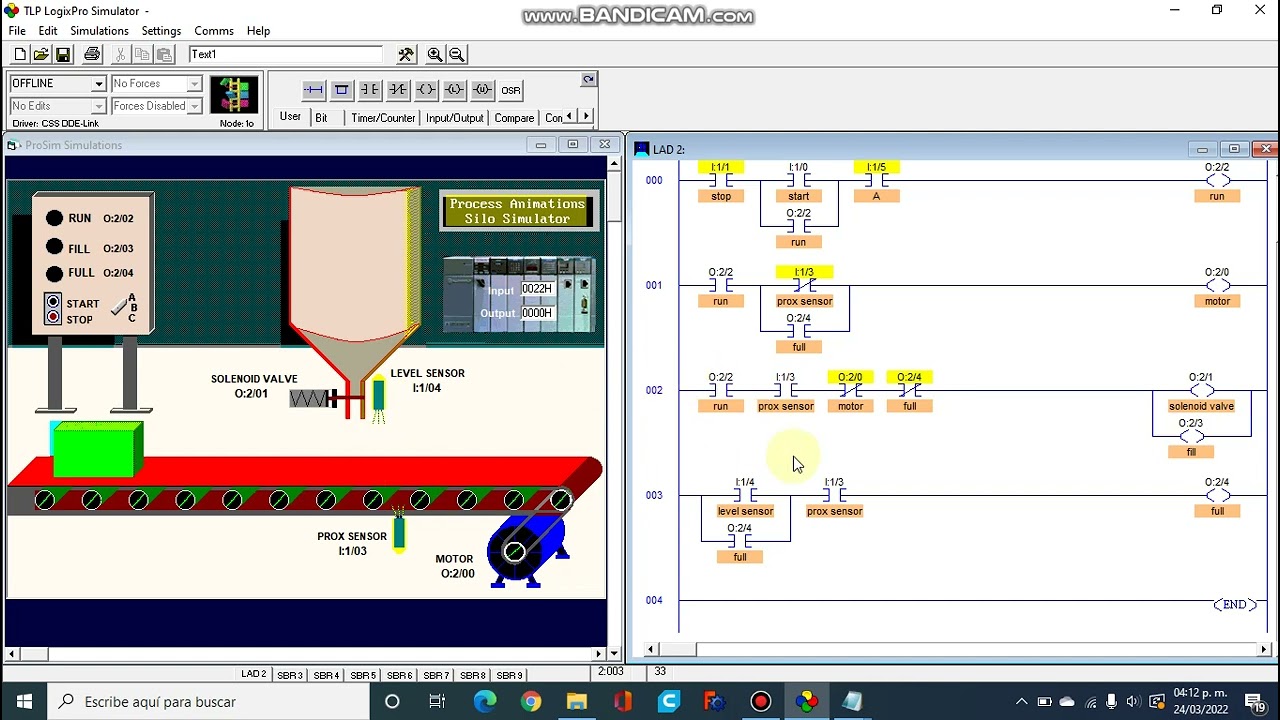Push the START button on silo panel
The height and width of the screenshot is (720, 1280).
(53, 302)
